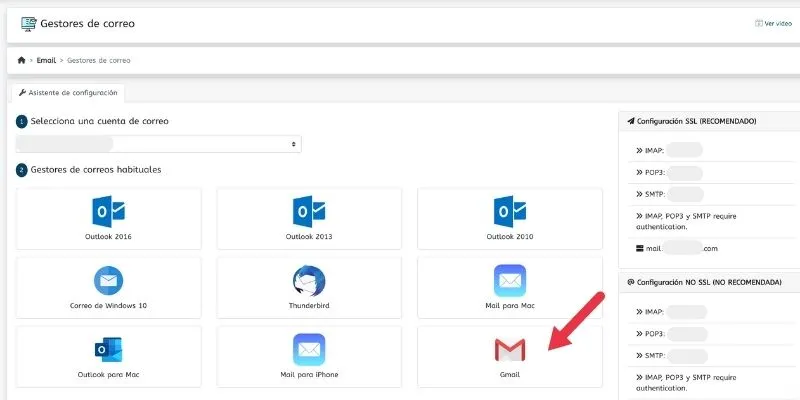This screenshot has width=800, height=400.
Task: Click the Mail para Mac label
Action: pyautogui.click(x=510, y=306)
